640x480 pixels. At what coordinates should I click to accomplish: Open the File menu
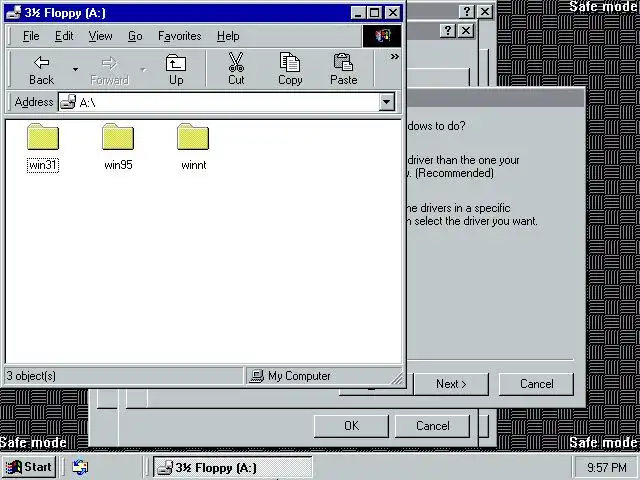tap(31, 36)
